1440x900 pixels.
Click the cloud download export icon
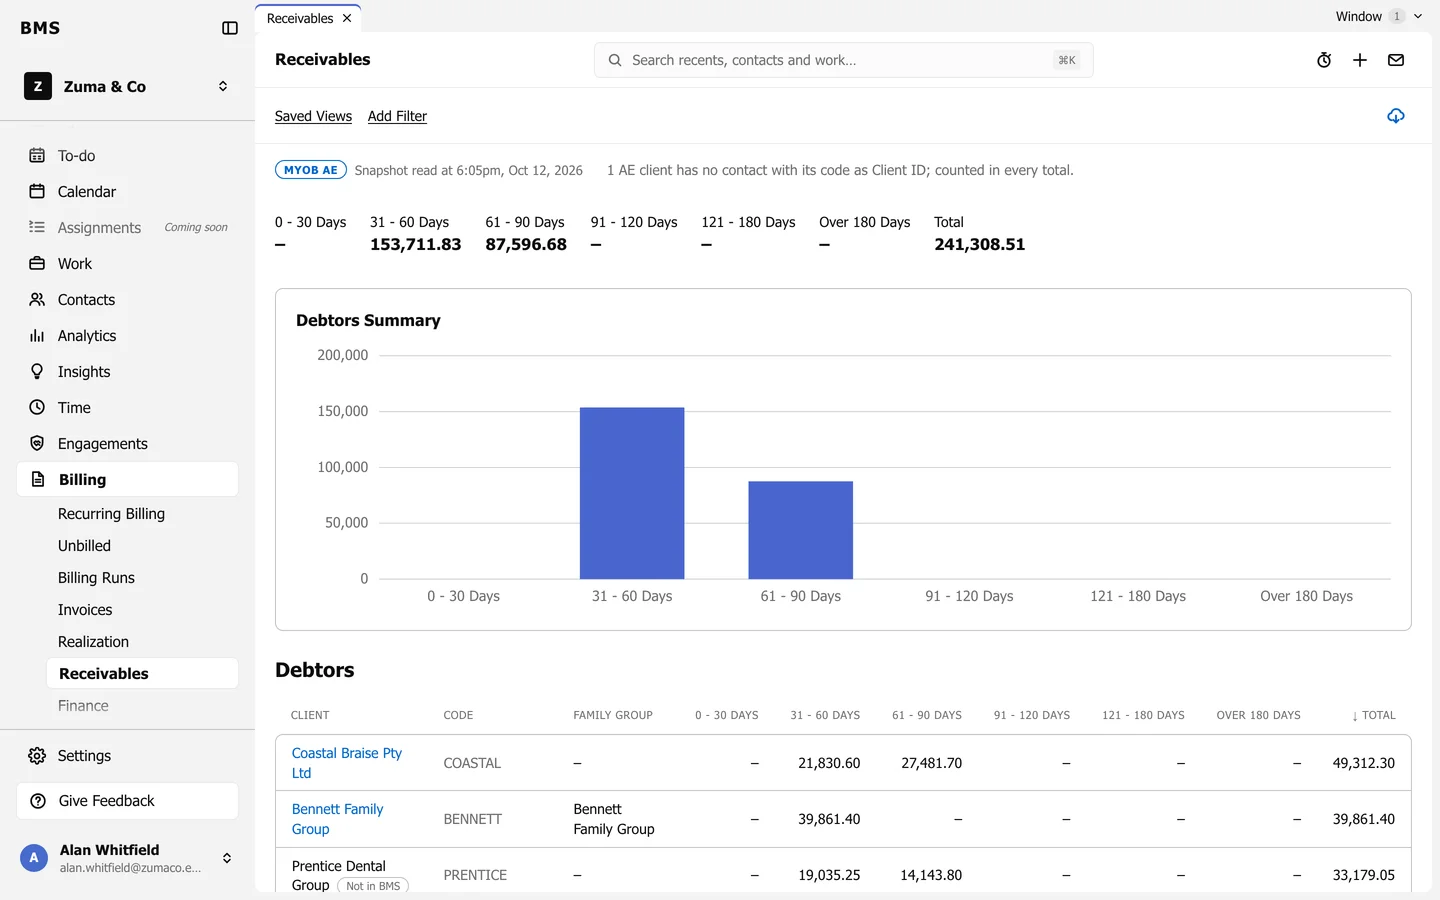pyautogui.click(x=1396, y=116)
